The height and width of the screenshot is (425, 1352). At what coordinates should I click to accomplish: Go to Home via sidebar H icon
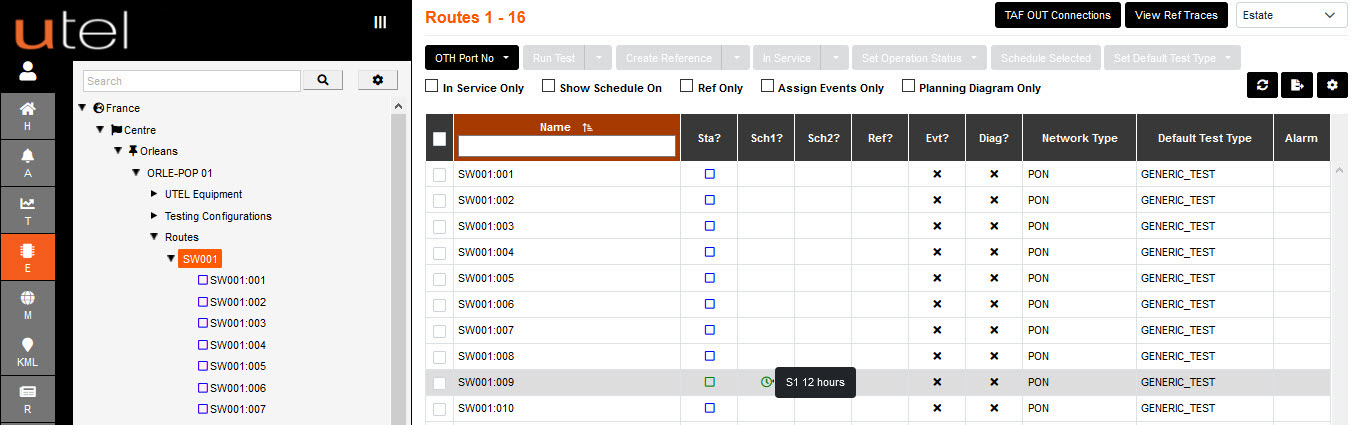[27, 115]
